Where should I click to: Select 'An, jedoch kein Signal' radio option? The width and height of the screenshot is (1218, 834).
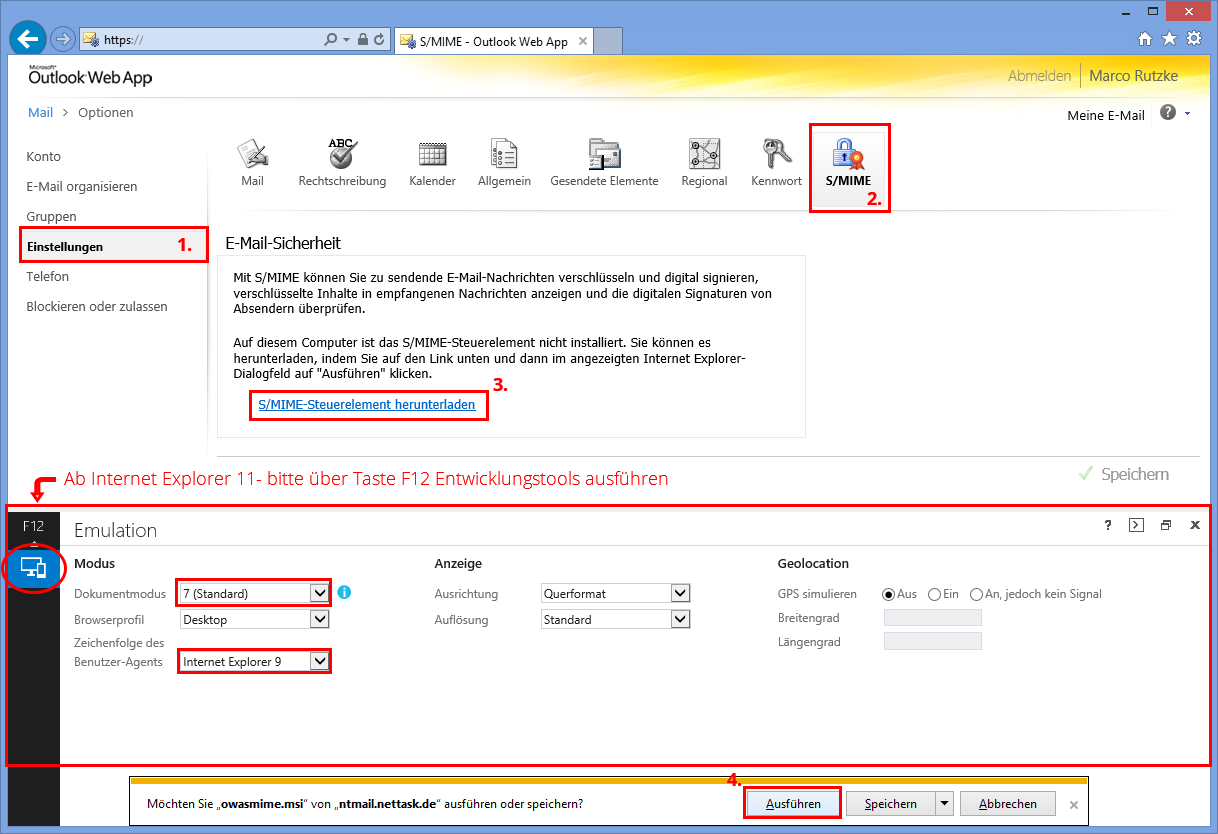click(x=976, y=594)
